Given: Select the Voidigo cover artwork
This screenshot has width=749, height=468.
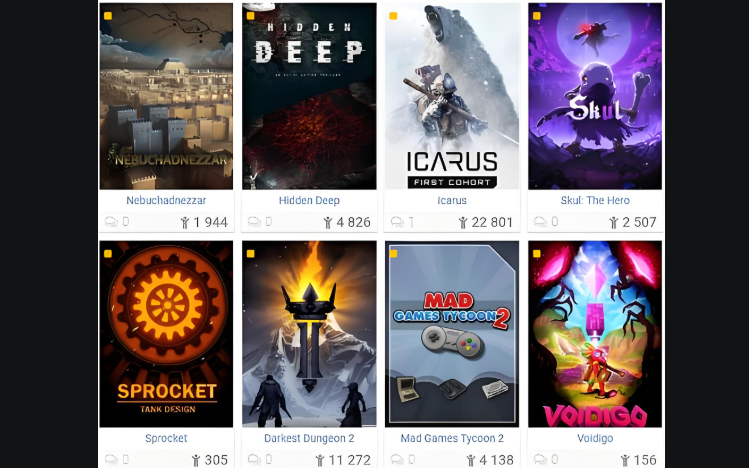Looking at the screenshot, I should click(x=595, y=334).
